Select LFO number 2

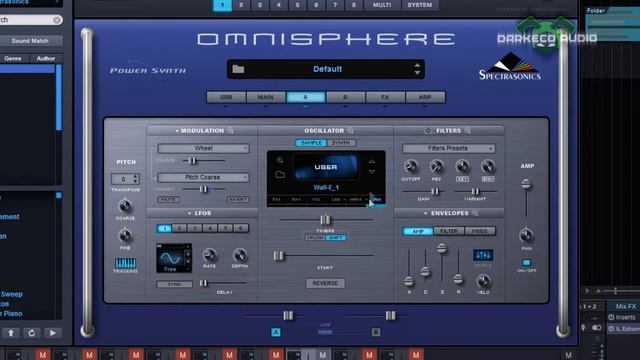[x=180, y=228]
